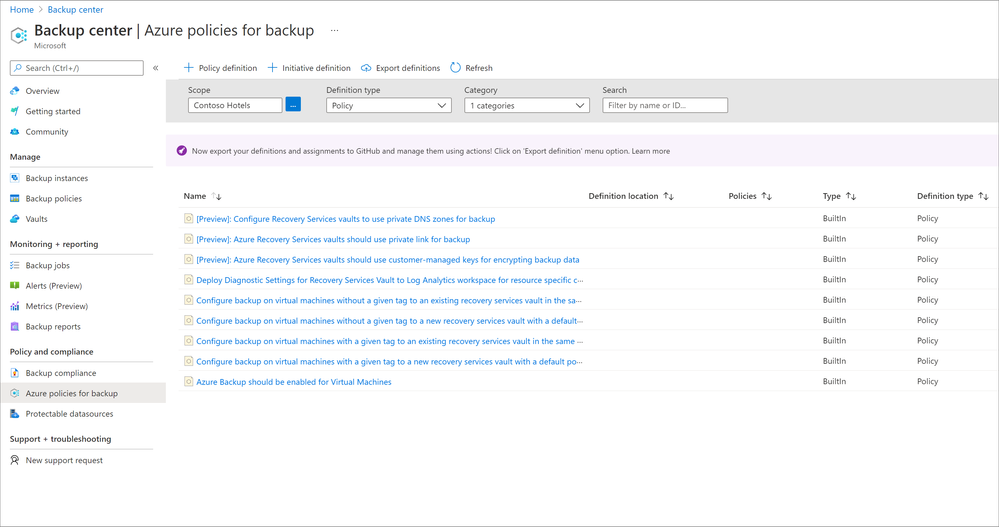999x527 pixels.
Task: Open the ellipsis menu beside page title
Action: point(334,31)
